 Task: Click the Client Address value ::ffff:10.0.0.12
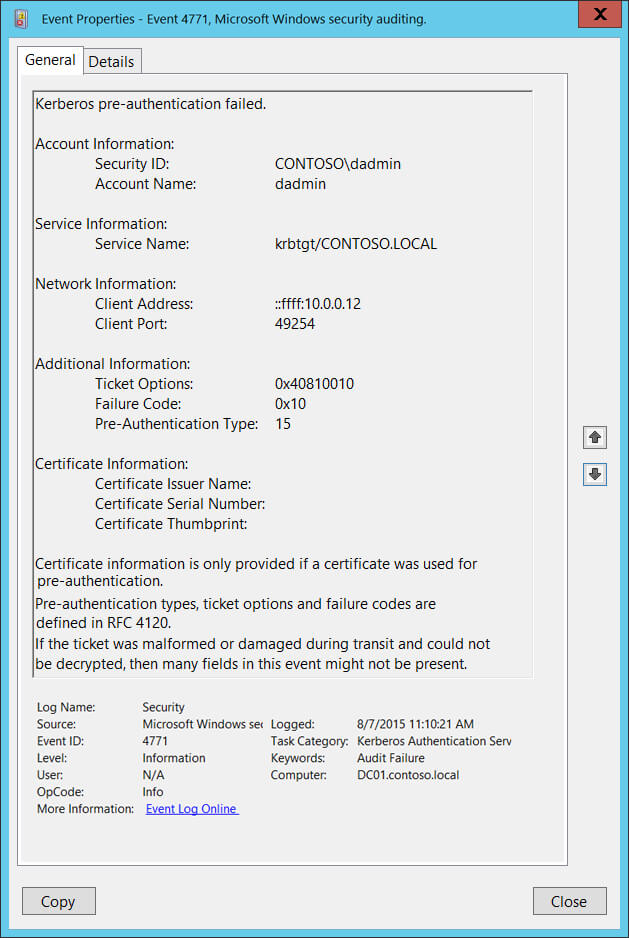point(317,304)
